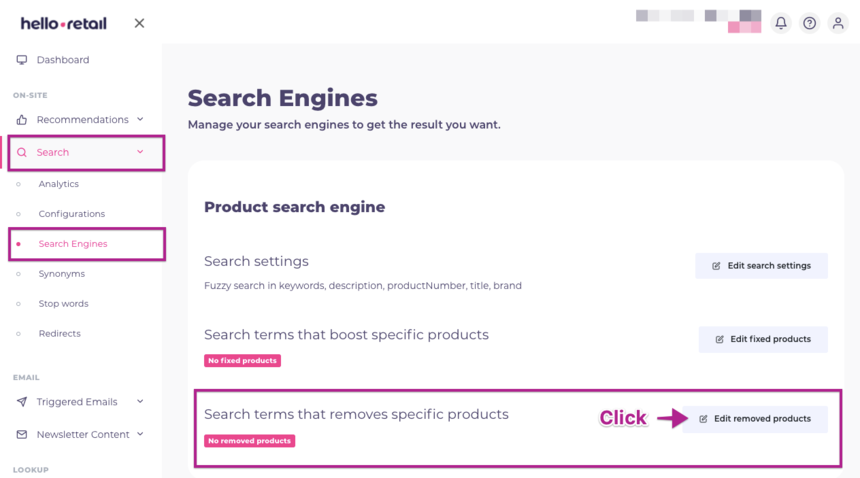Click the Dashboard monitor icon
Image resolution: width=860 pixels, height=478 pixels.
[22, 60]
